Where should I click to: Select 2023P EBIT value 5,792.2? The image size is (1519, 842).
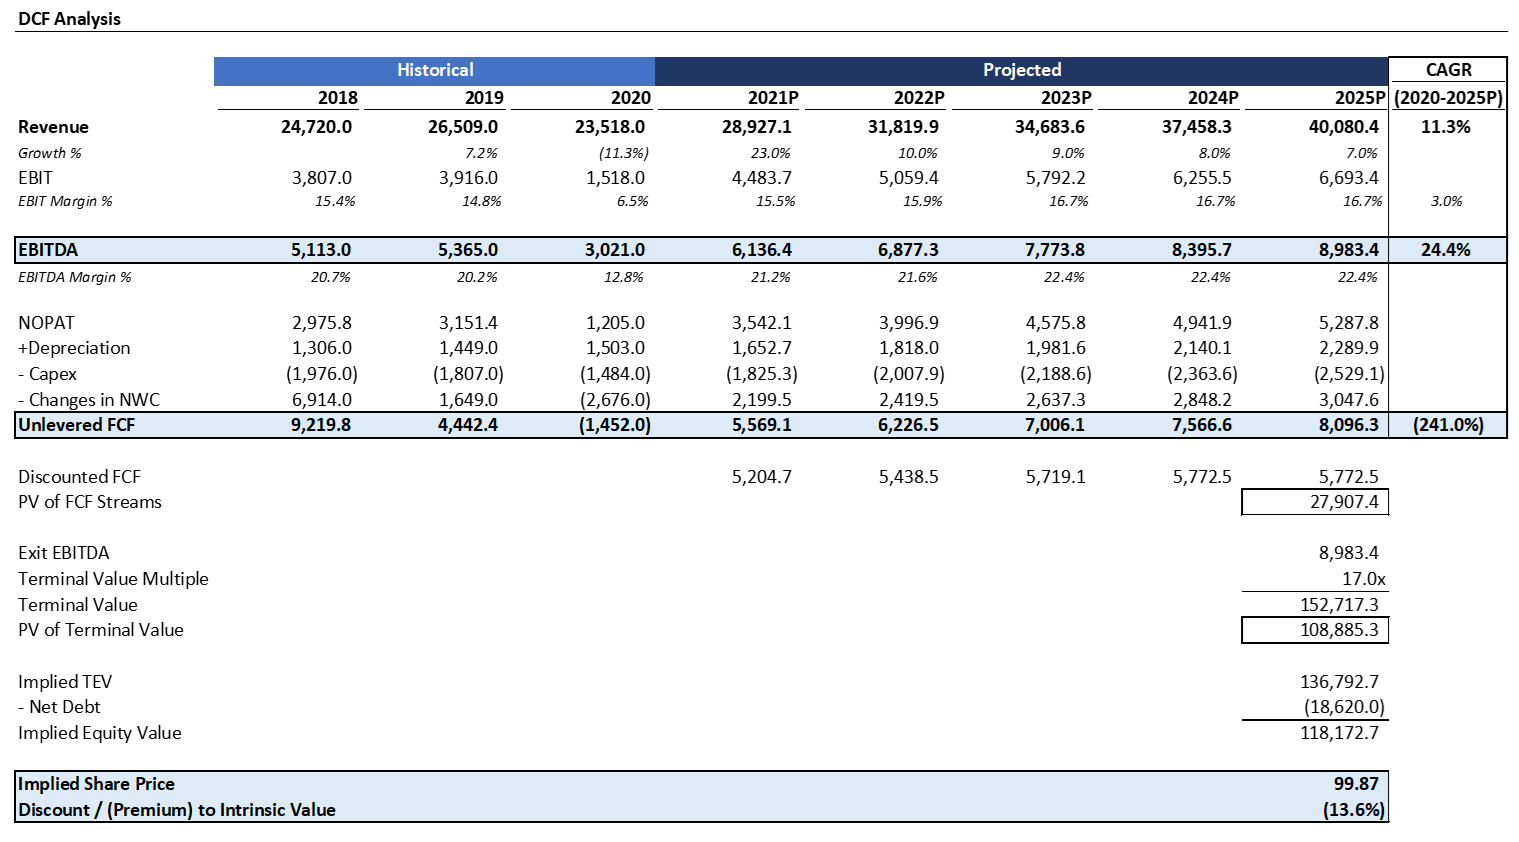pos(1055,177)
